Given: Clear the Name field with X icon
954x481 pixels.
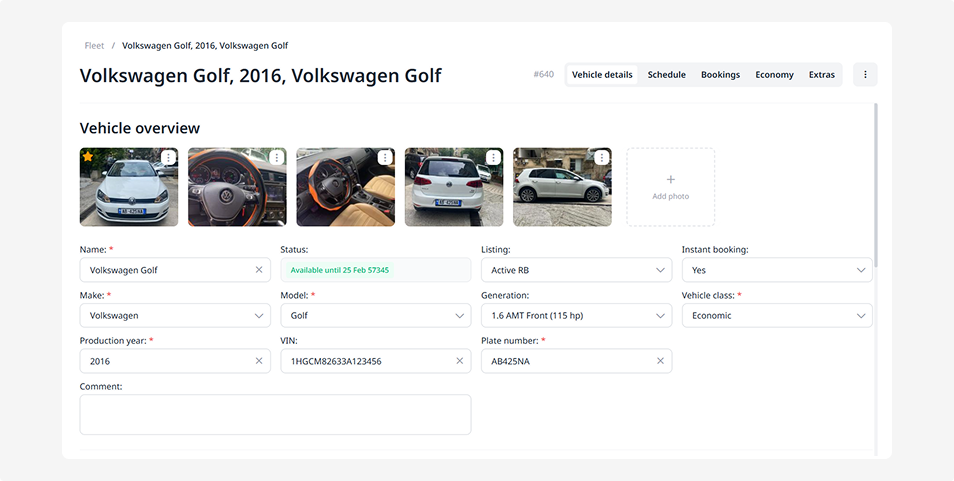Looking at the screenshot, I should click(x=259, y=270).
